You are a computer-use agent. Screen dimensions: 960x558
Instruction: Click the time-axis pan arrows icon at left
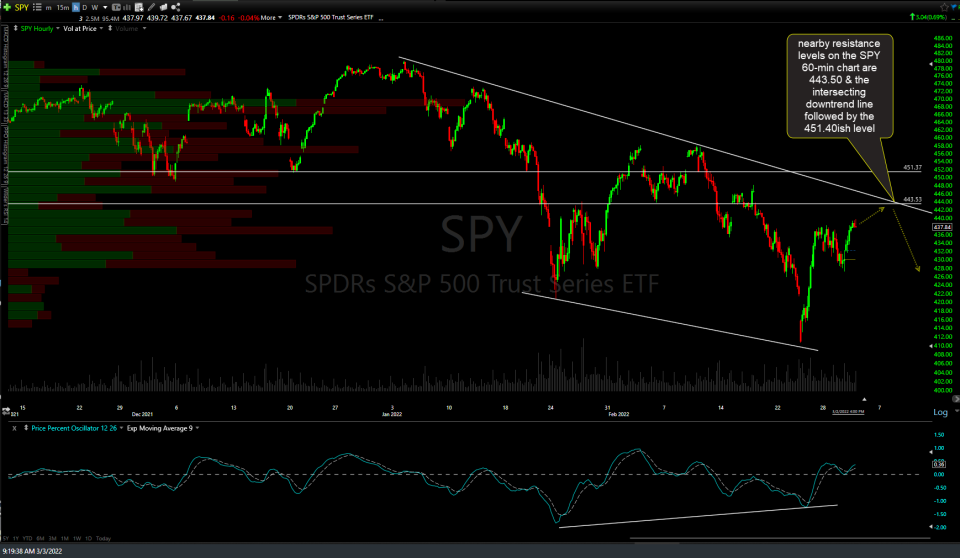tap(6, 410)
